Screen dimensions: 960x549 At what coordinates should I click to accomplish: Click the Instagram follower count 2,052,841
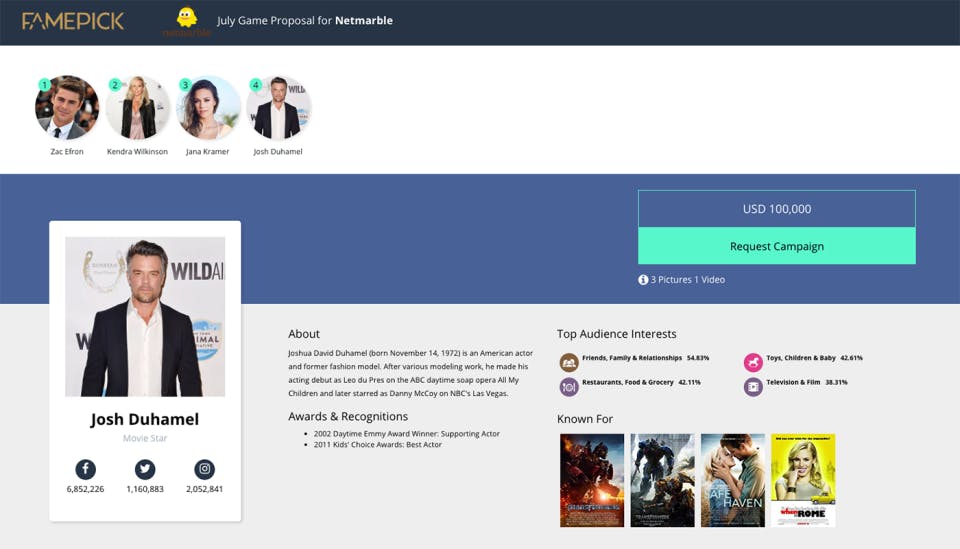(x=204, y=489)
